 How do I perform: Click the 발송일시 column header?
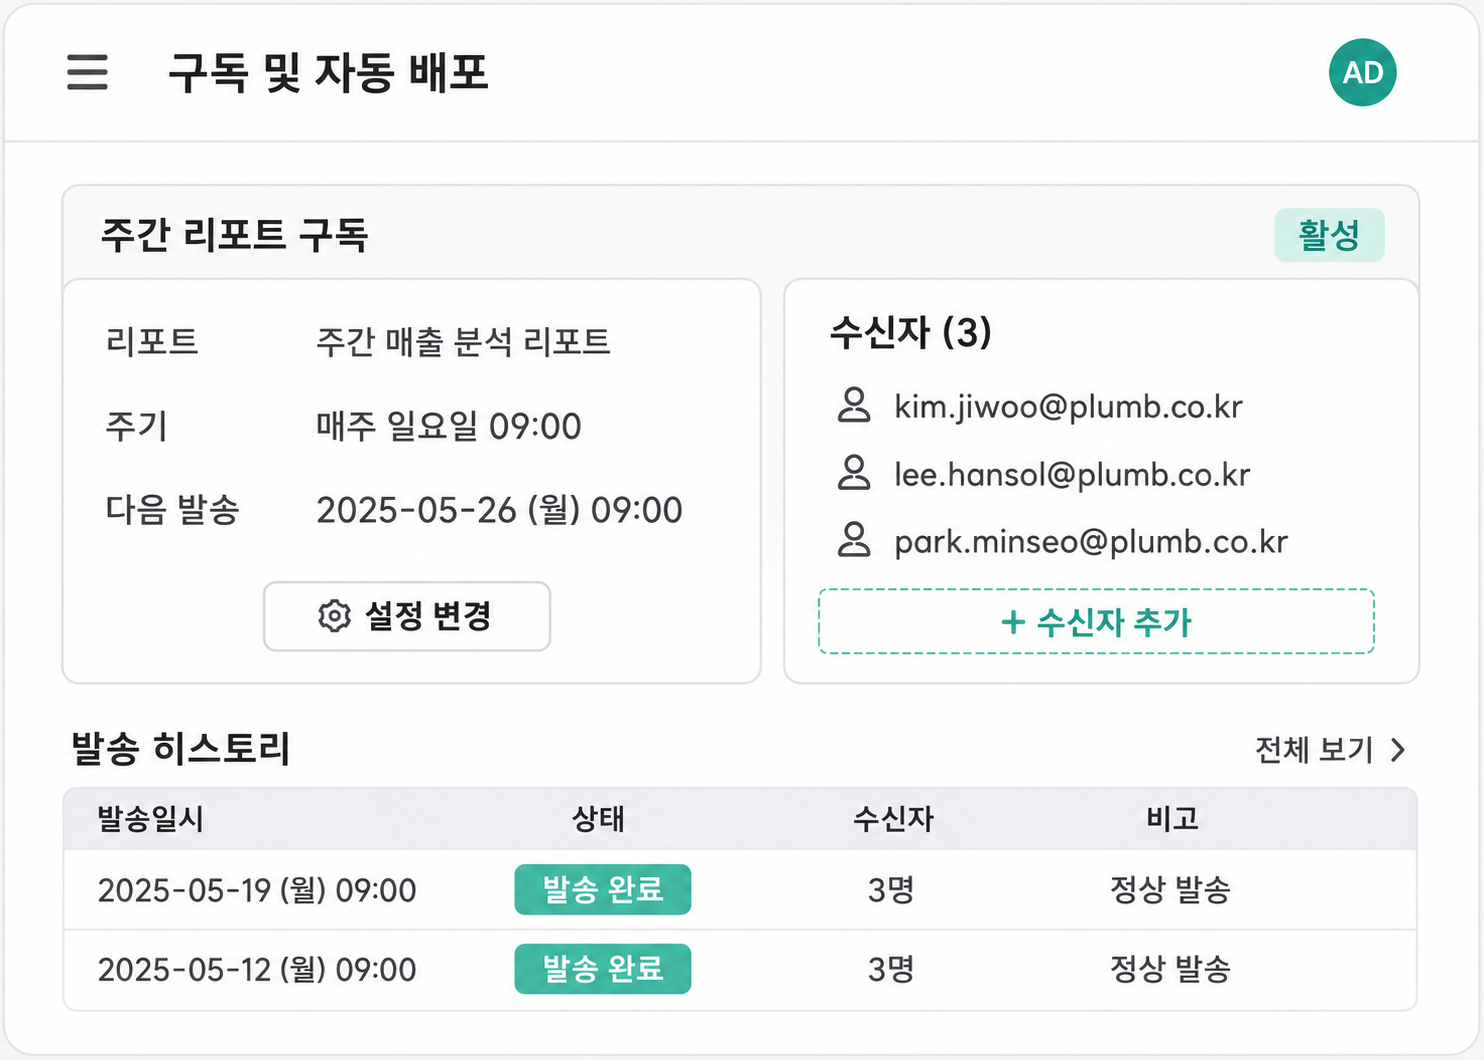[150, 819]
